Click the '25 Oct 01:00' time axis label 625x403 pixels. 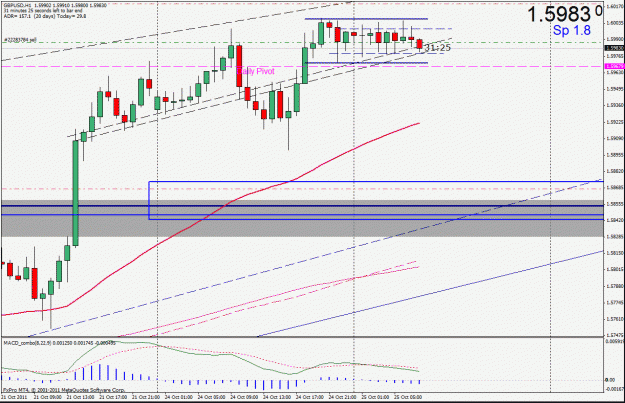375,397
